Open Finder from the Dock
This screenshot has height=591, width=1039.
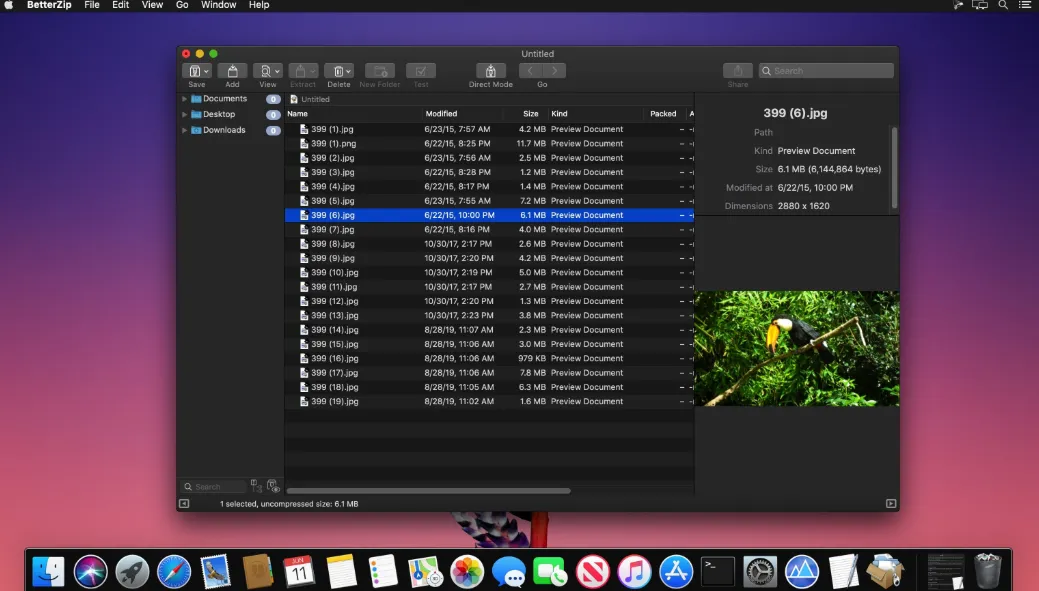coord(48,571)
